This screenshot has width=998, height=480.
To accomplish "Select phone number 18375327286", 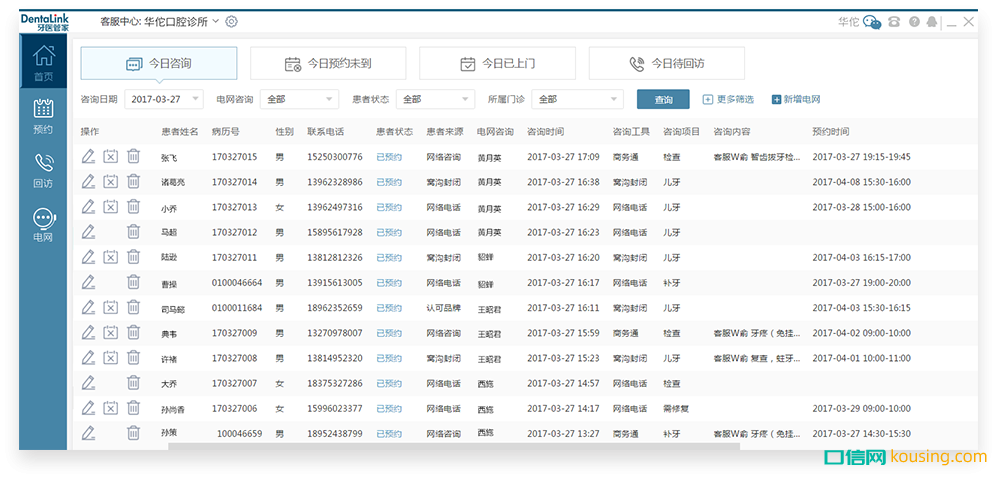I will tap(335, 383).
